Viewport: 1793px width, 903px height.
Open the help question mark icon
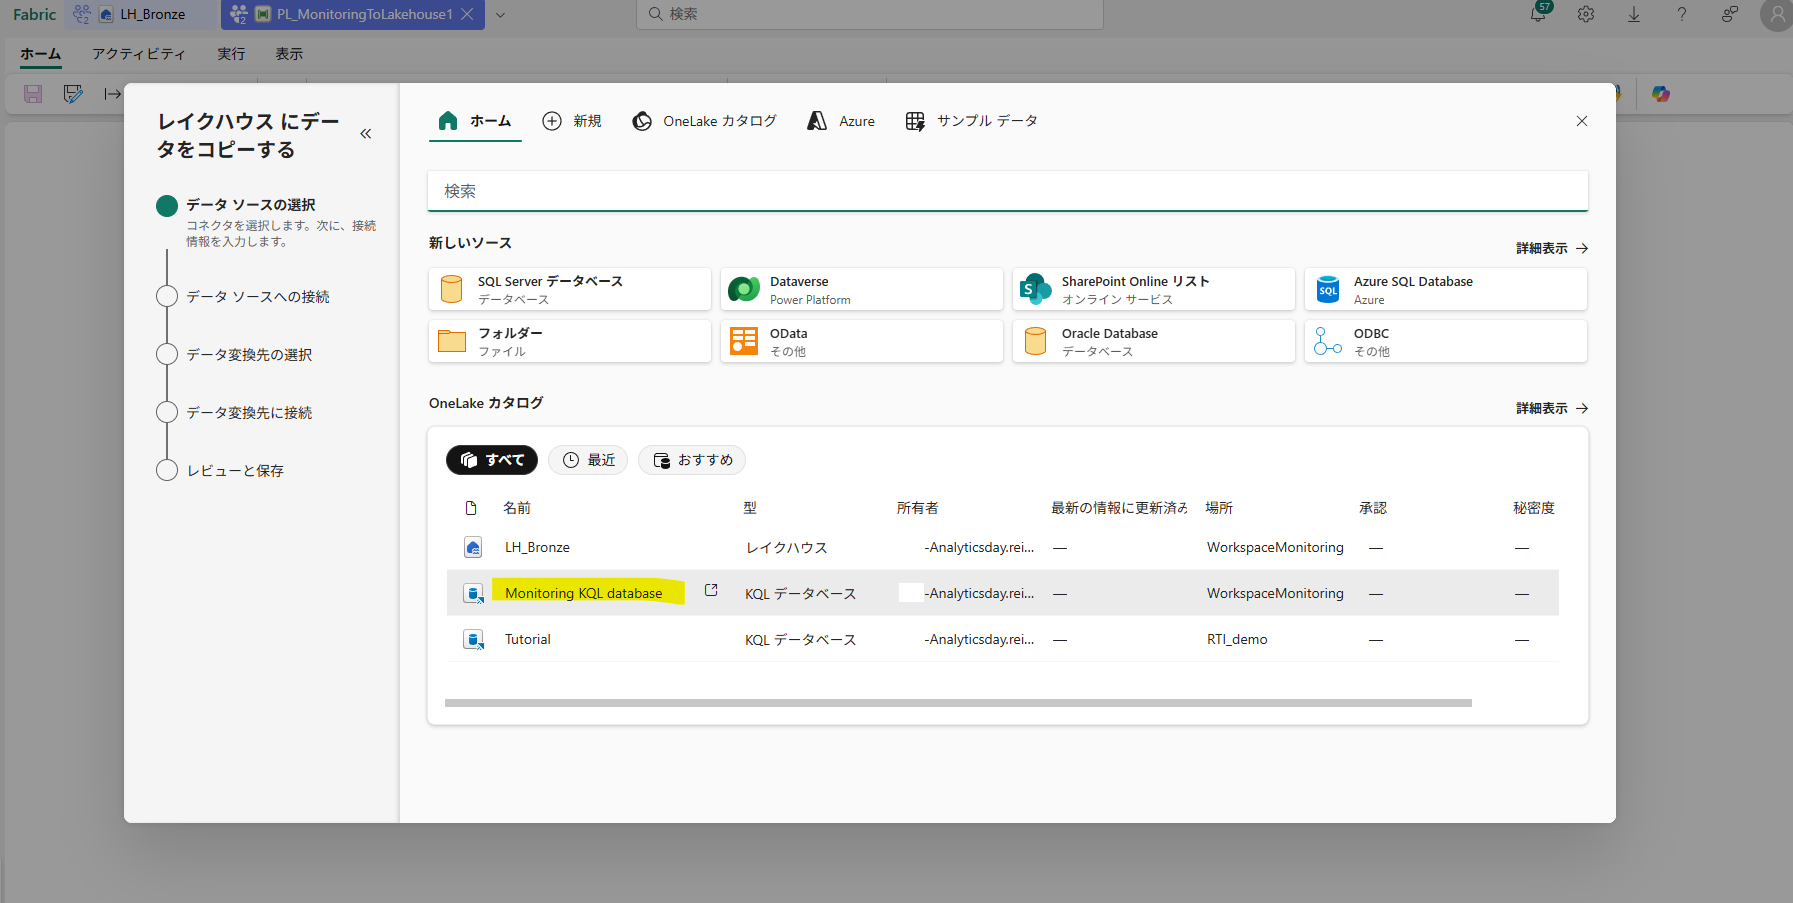pyautogui.click(x=1682, y=14)
